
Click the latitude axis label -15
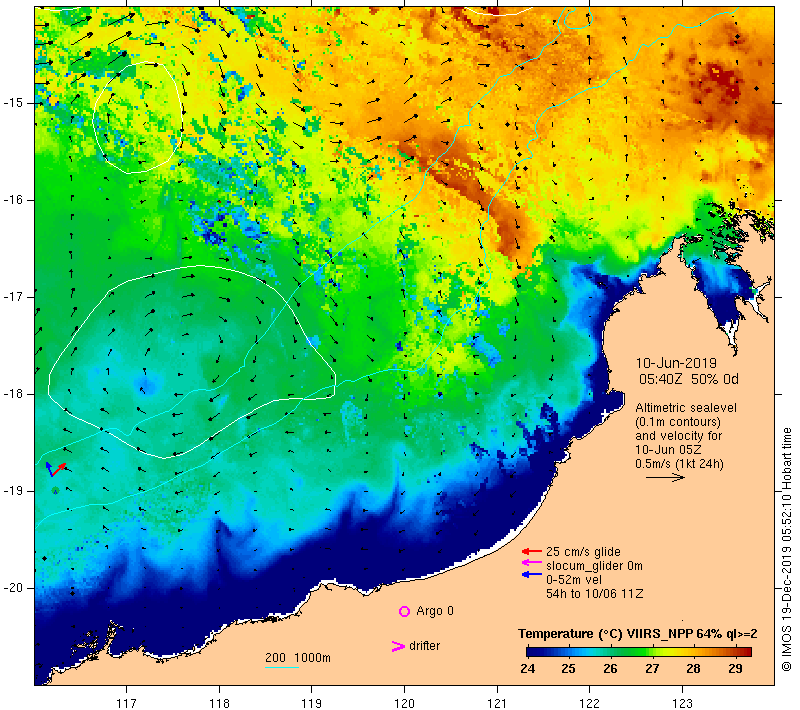13,103
